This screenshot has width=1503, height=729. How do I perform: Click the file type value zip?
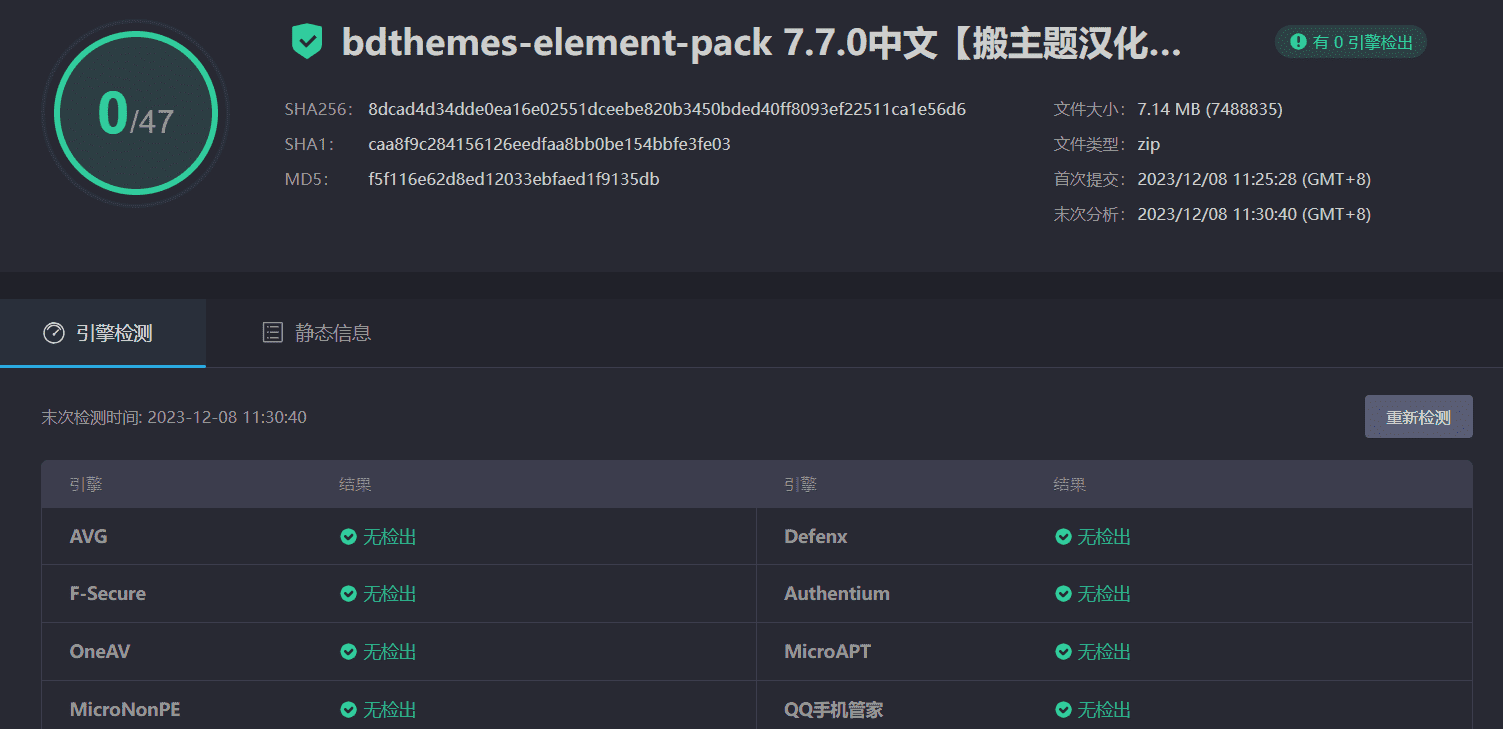[1148, 144]
